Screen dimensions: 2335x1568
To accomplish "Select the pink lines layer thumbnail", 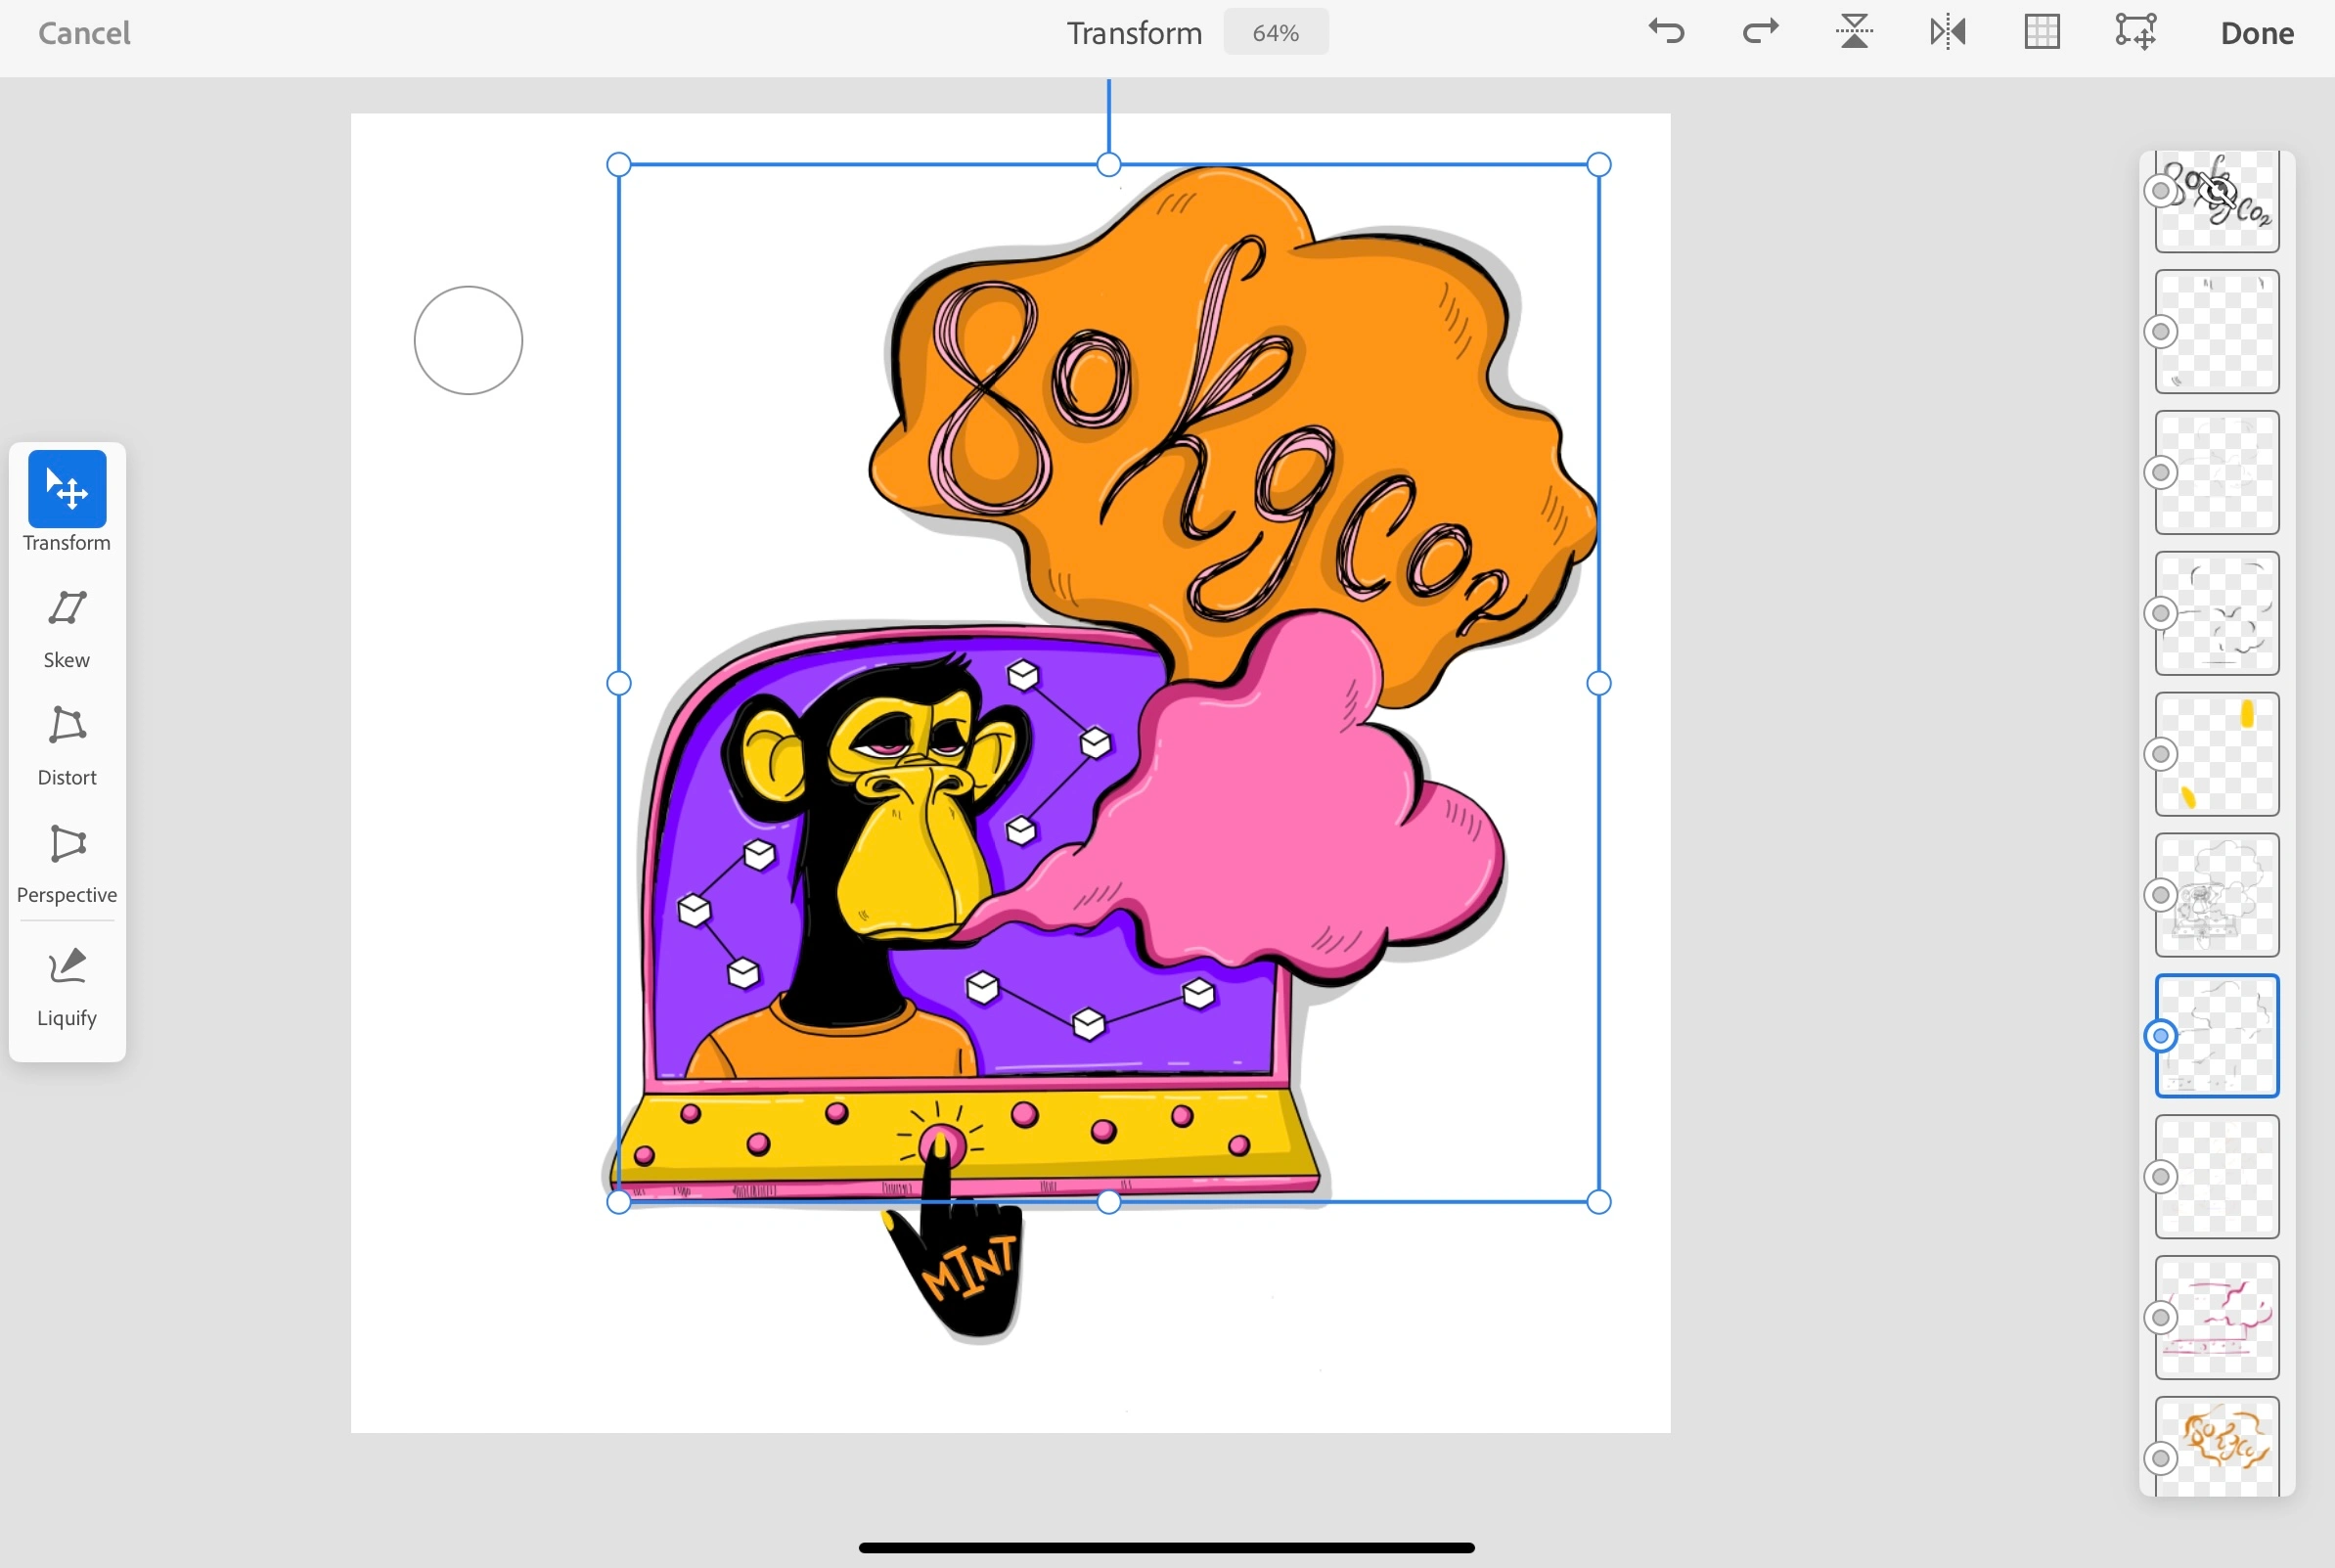I will point(2217,1318).
